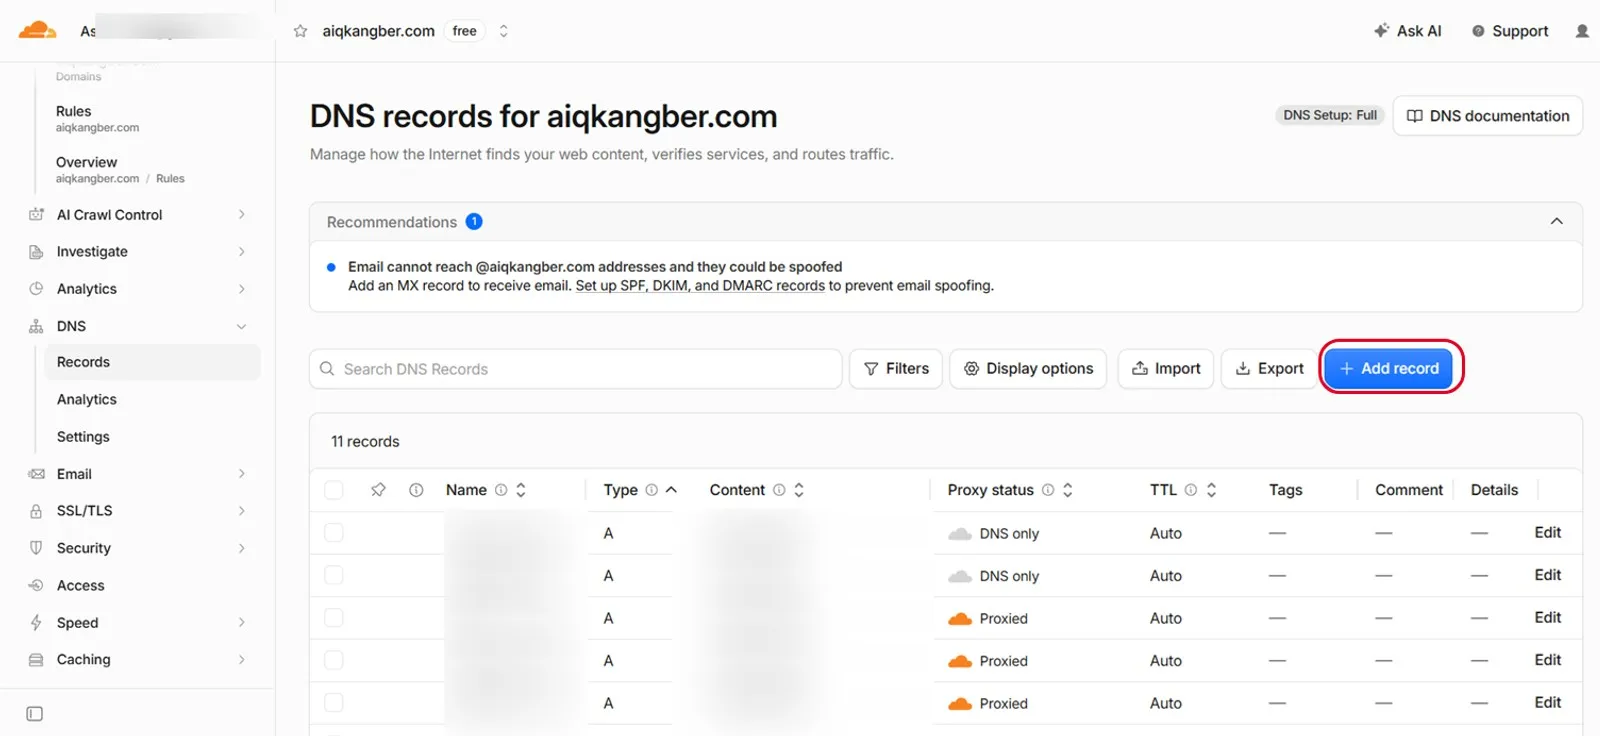Image resolution: width=1600 pixels, height=736 pixels.
Task: Click the info column icon beside pin
Action: [416, 490]
